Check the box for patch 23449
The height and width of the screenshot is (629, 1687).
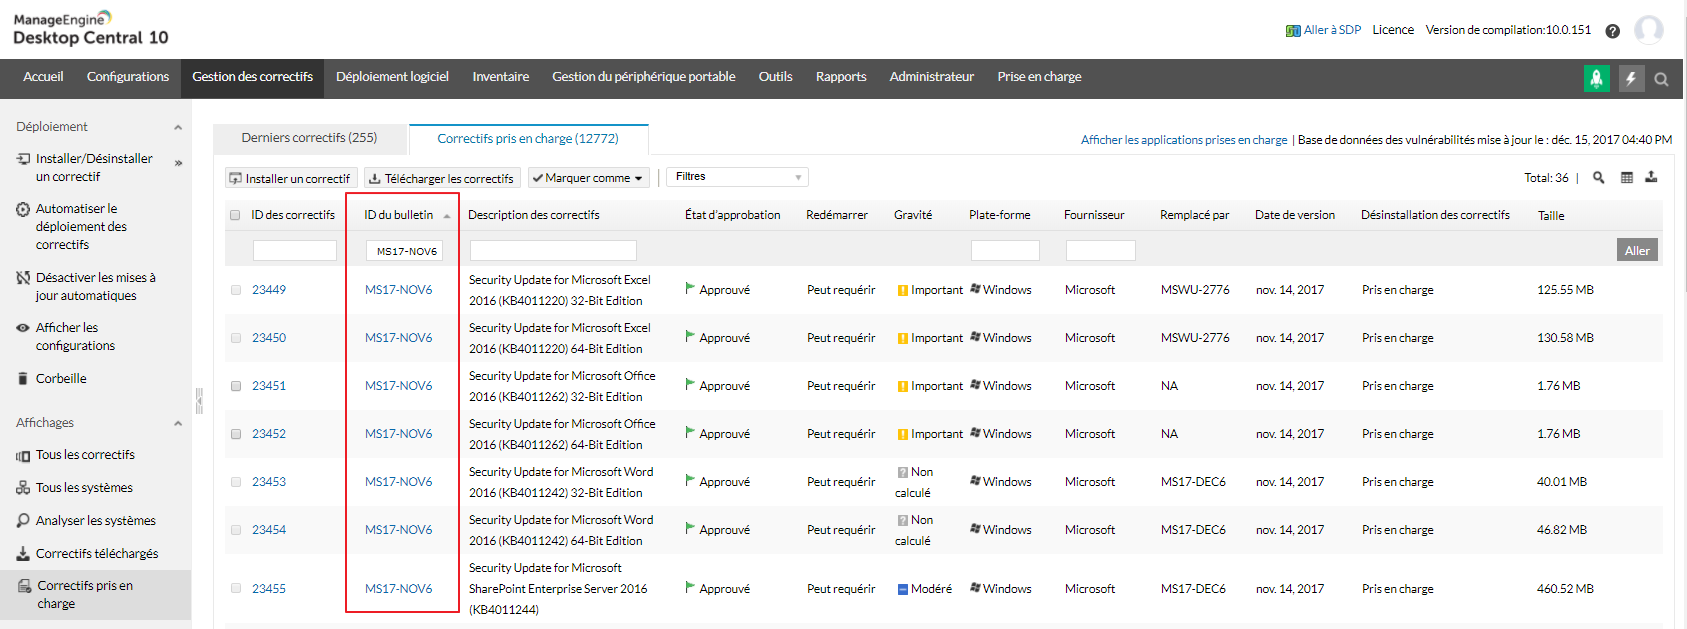pyautogui.click(x=236, y=290)
